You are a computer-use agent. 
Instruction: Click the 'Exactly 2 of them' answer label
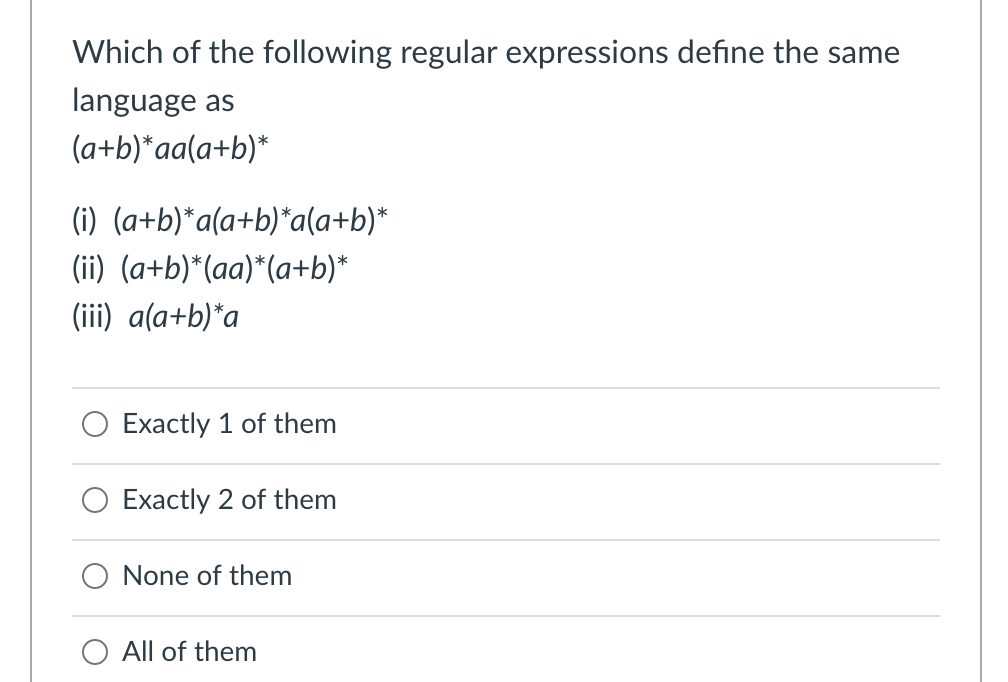click(x=229, y=500)
